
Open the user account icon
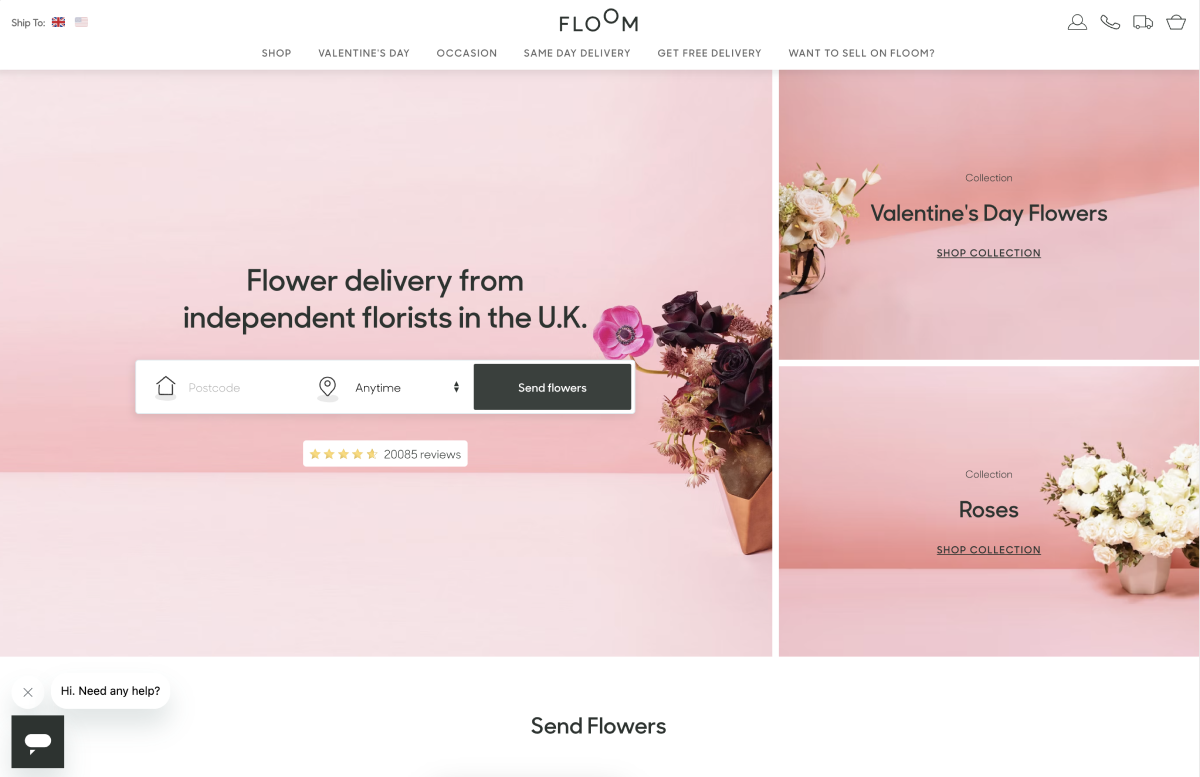pos(1077,22)
